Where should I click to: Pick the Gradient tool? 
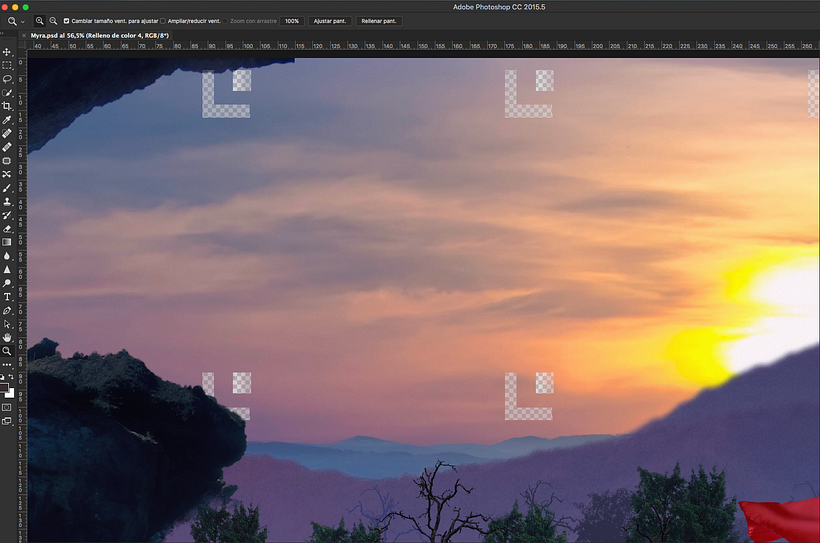[7, 242]
